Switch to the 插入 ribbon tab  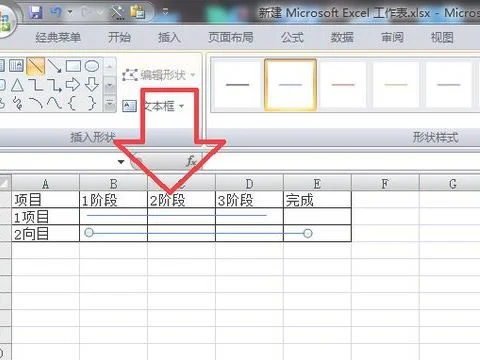point(169,37)
